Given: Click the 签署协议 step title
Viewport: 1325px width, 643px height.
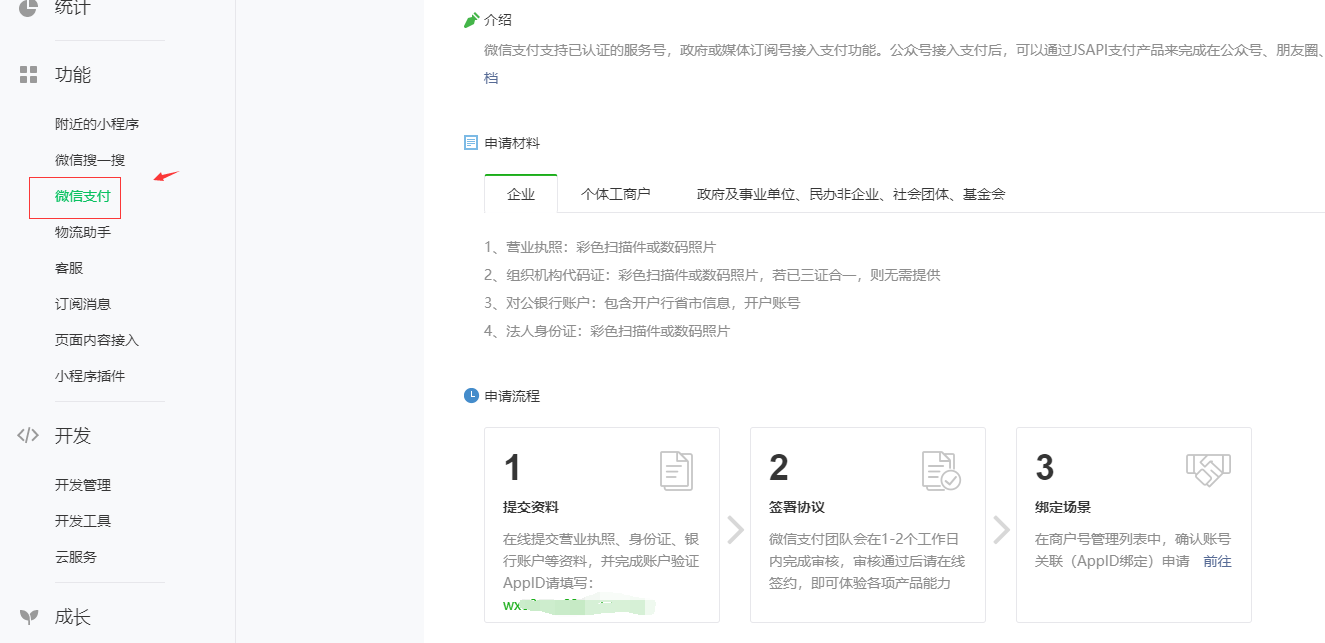Looking at the screenshot, I should [x=797, y=507].
